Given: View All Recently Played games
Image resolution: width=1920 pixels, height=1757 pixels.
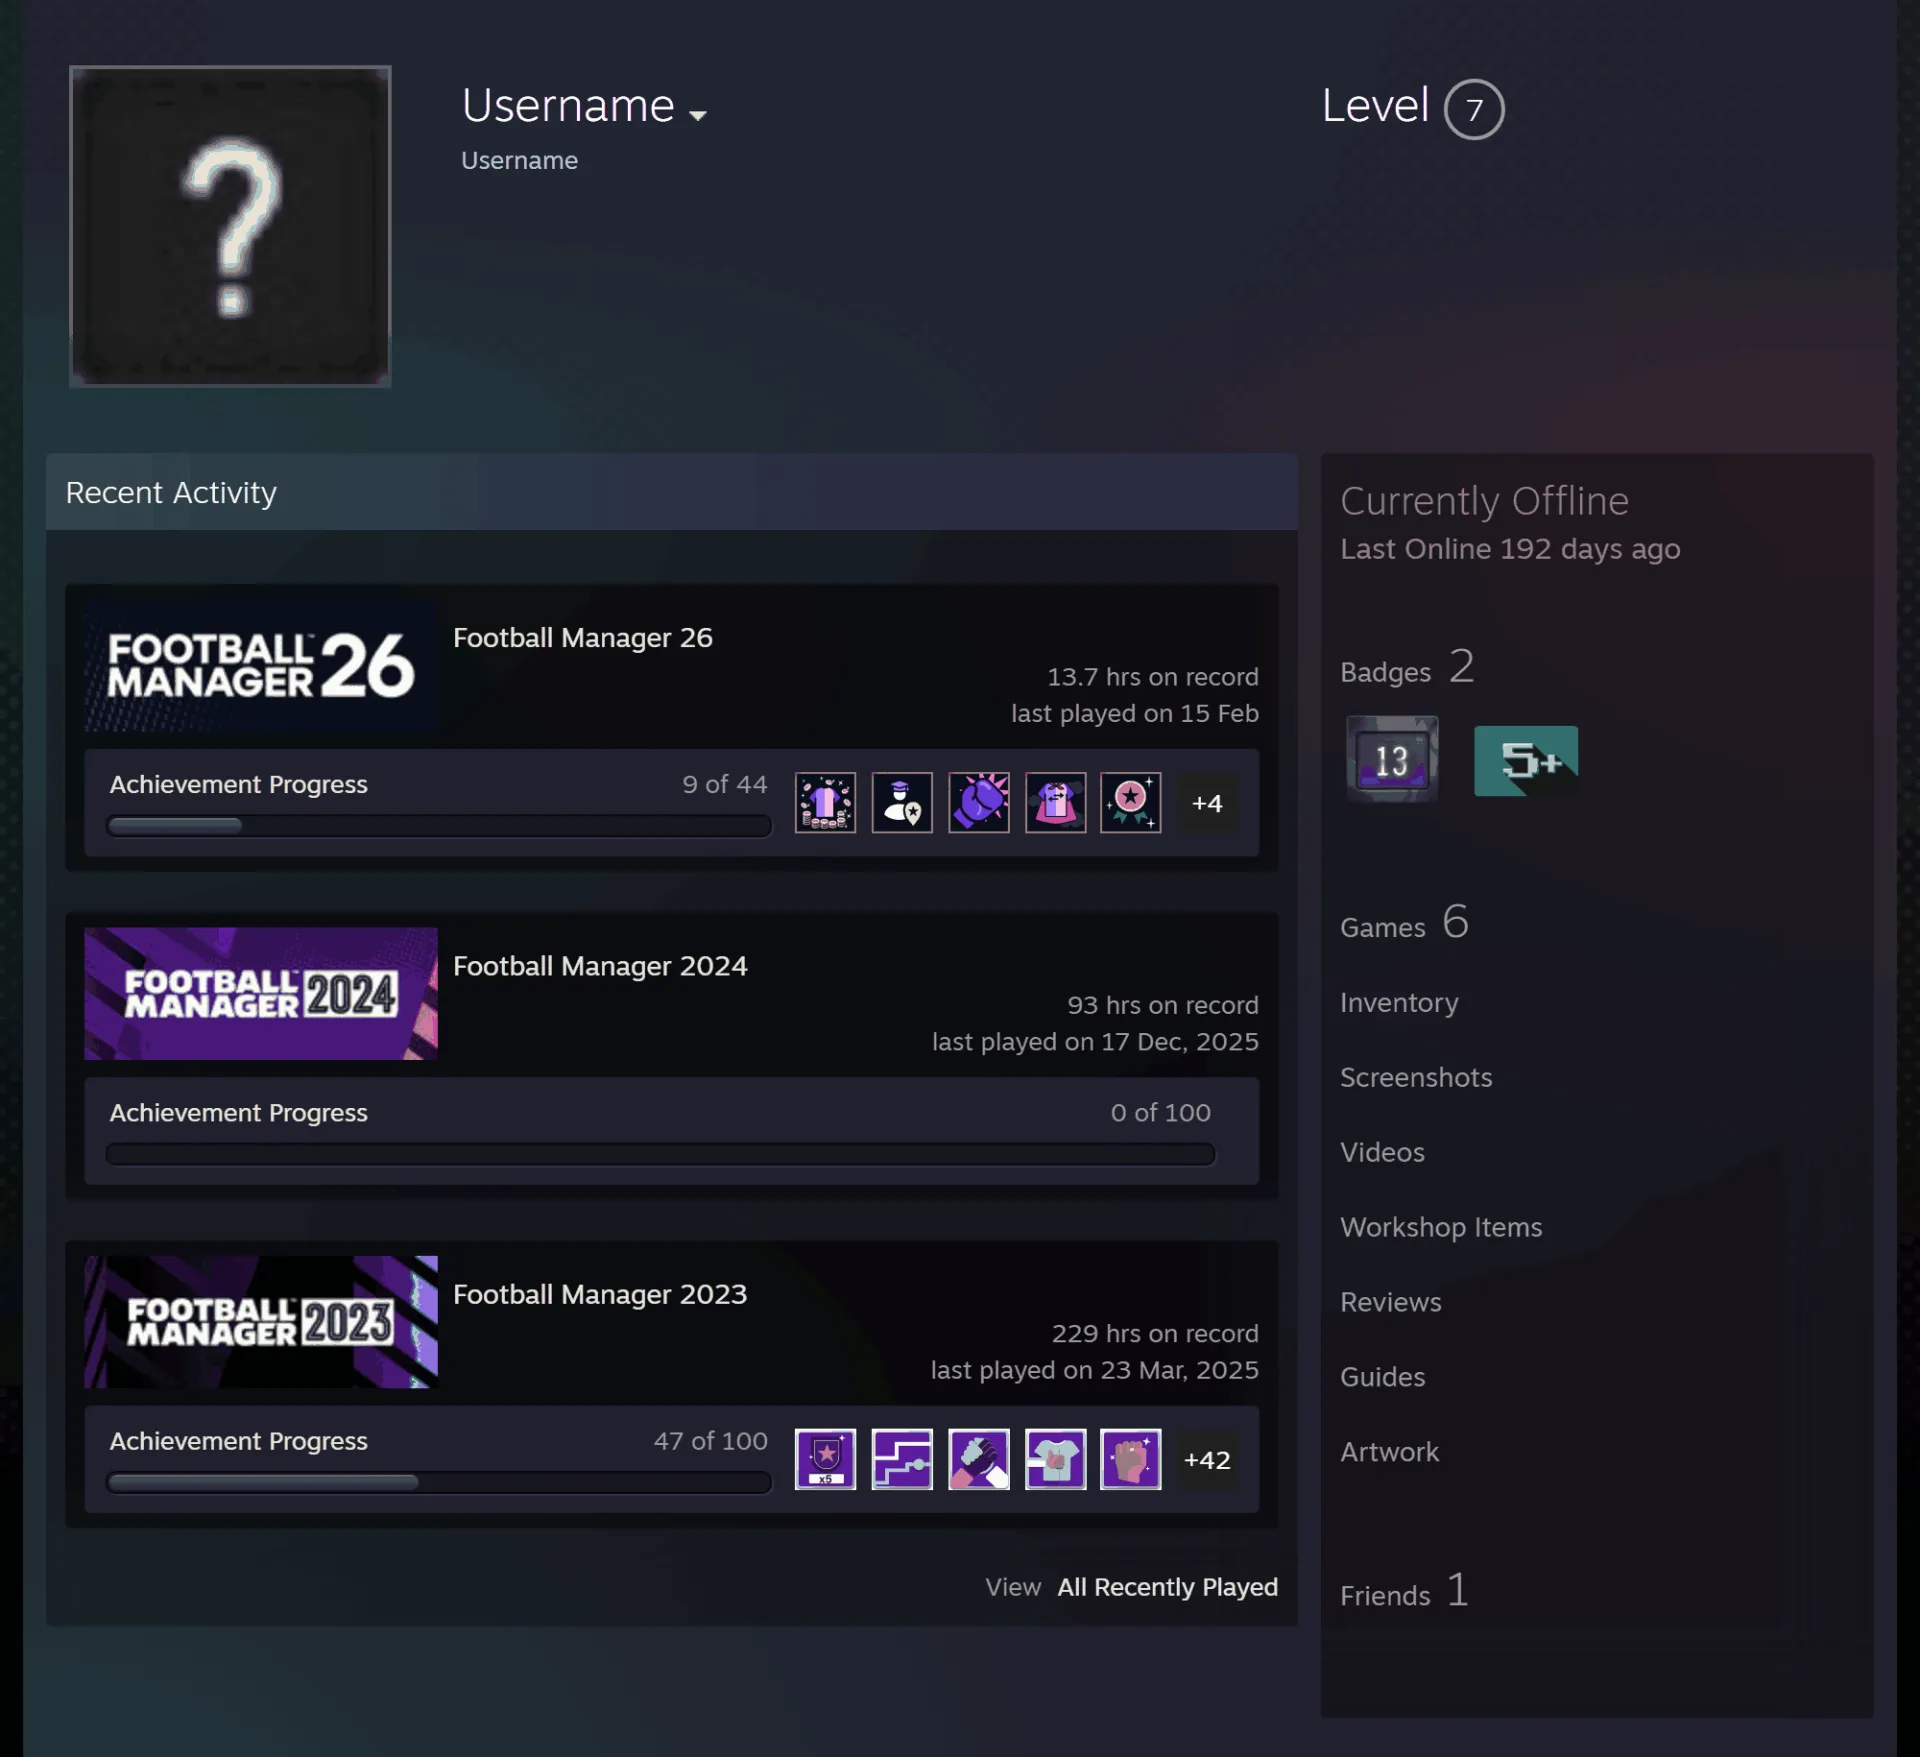Looking at the screenshot, I should (1168, 1587).
